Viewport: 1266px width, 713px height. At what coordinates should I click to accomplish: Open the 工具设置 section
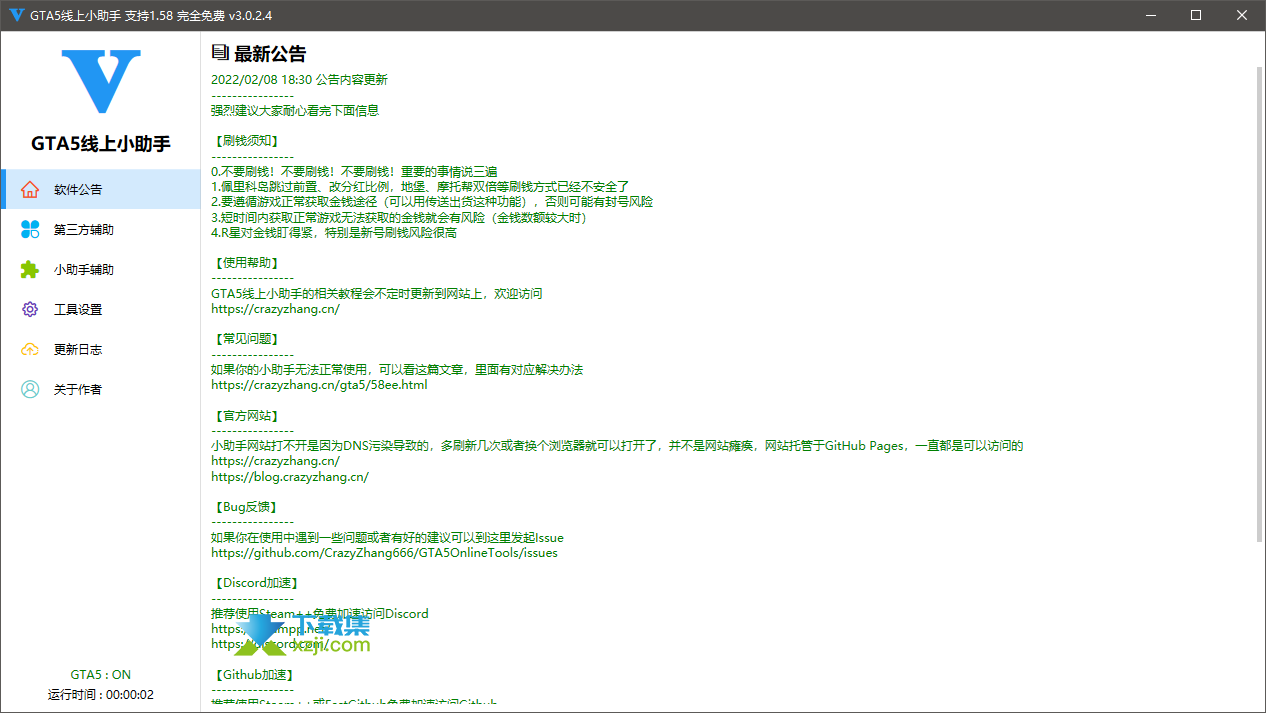click(100, 309)
